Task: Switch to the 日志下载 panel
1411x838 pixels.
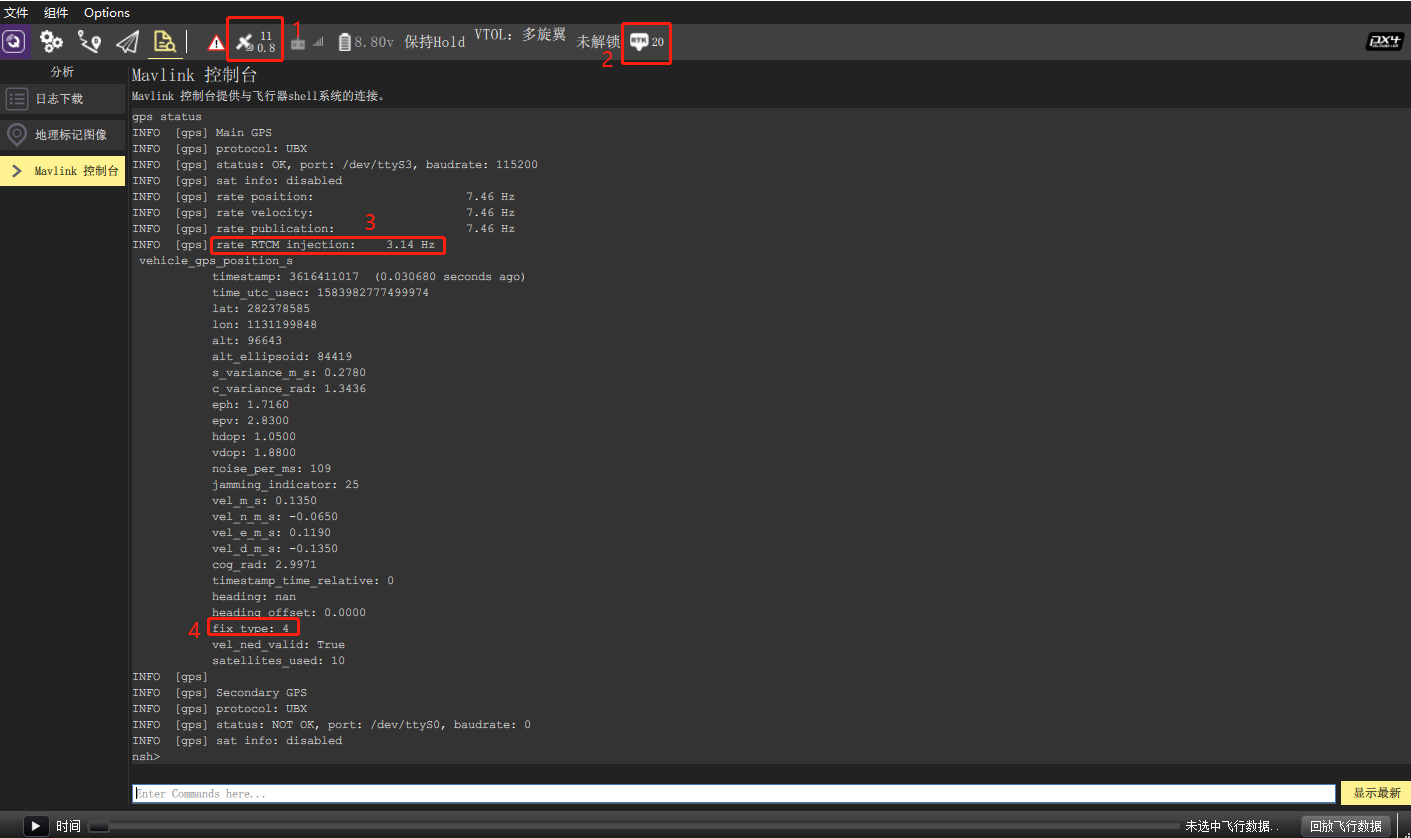Action: coord(62,99)
